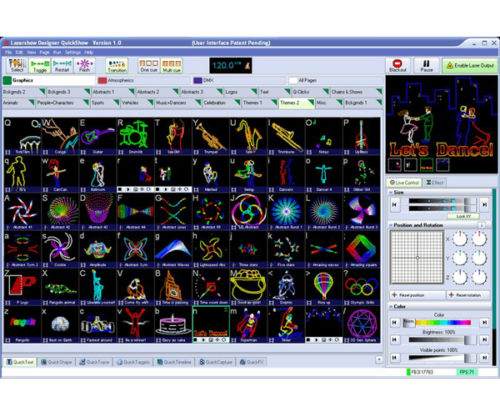Screen dimensions: 500x417
Task: Switch to Multi cue mode
Action: [x=172, y=65]
